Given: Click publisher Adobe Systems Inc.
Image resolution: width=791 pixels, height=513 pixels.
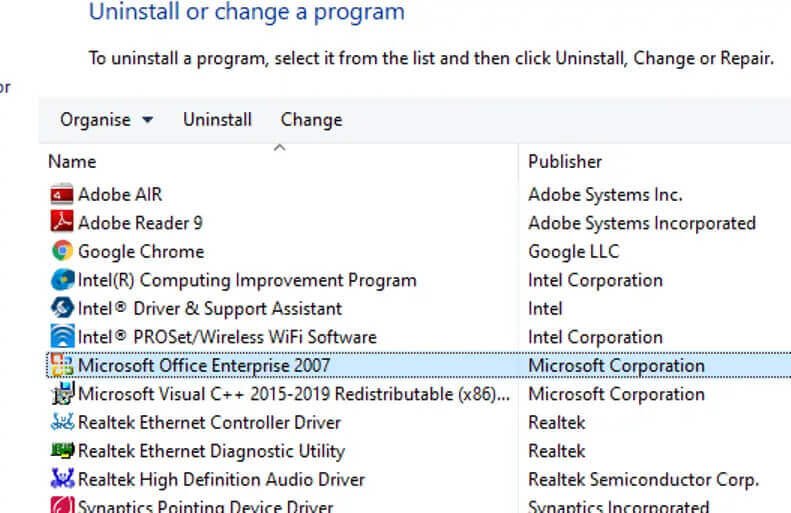Looking at the screenshot, I should pos(605,195).
